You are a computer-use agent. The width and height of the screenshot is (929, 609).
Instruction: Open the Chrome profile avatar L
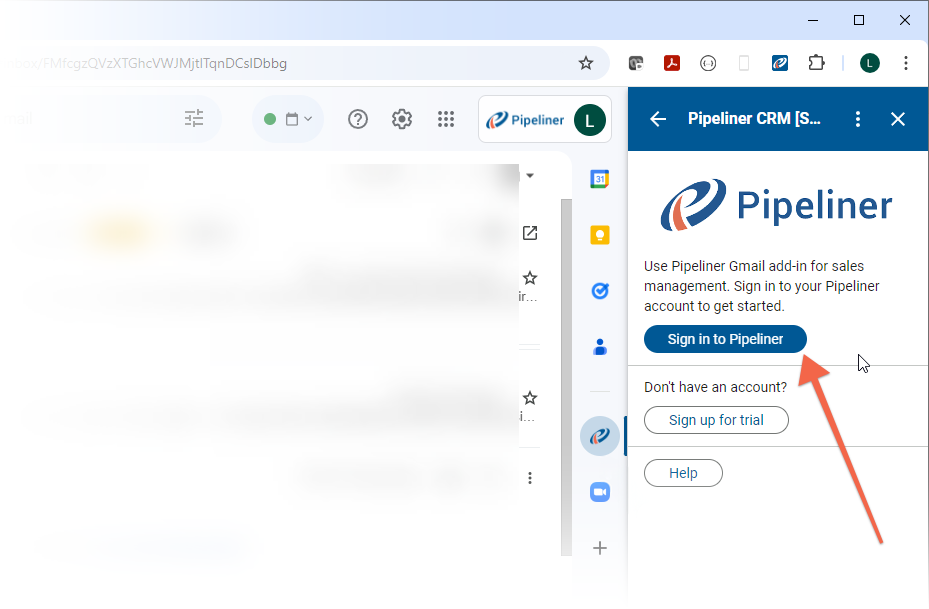(870, 63)
